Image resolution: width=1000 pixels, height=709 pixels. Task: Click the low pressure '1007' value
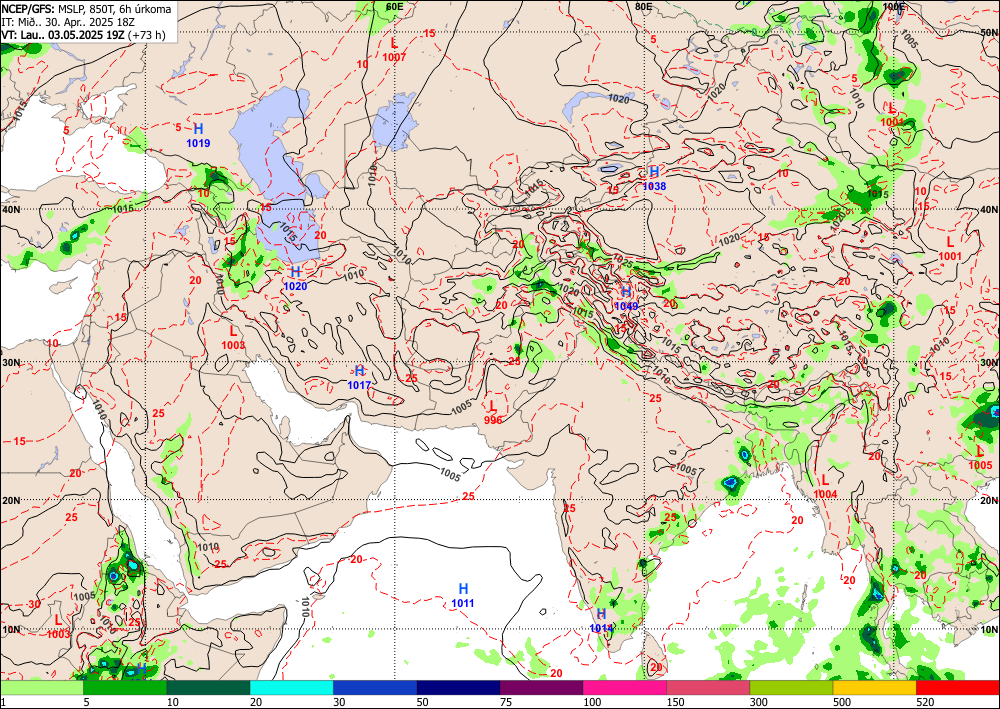[x=395, y=57]
